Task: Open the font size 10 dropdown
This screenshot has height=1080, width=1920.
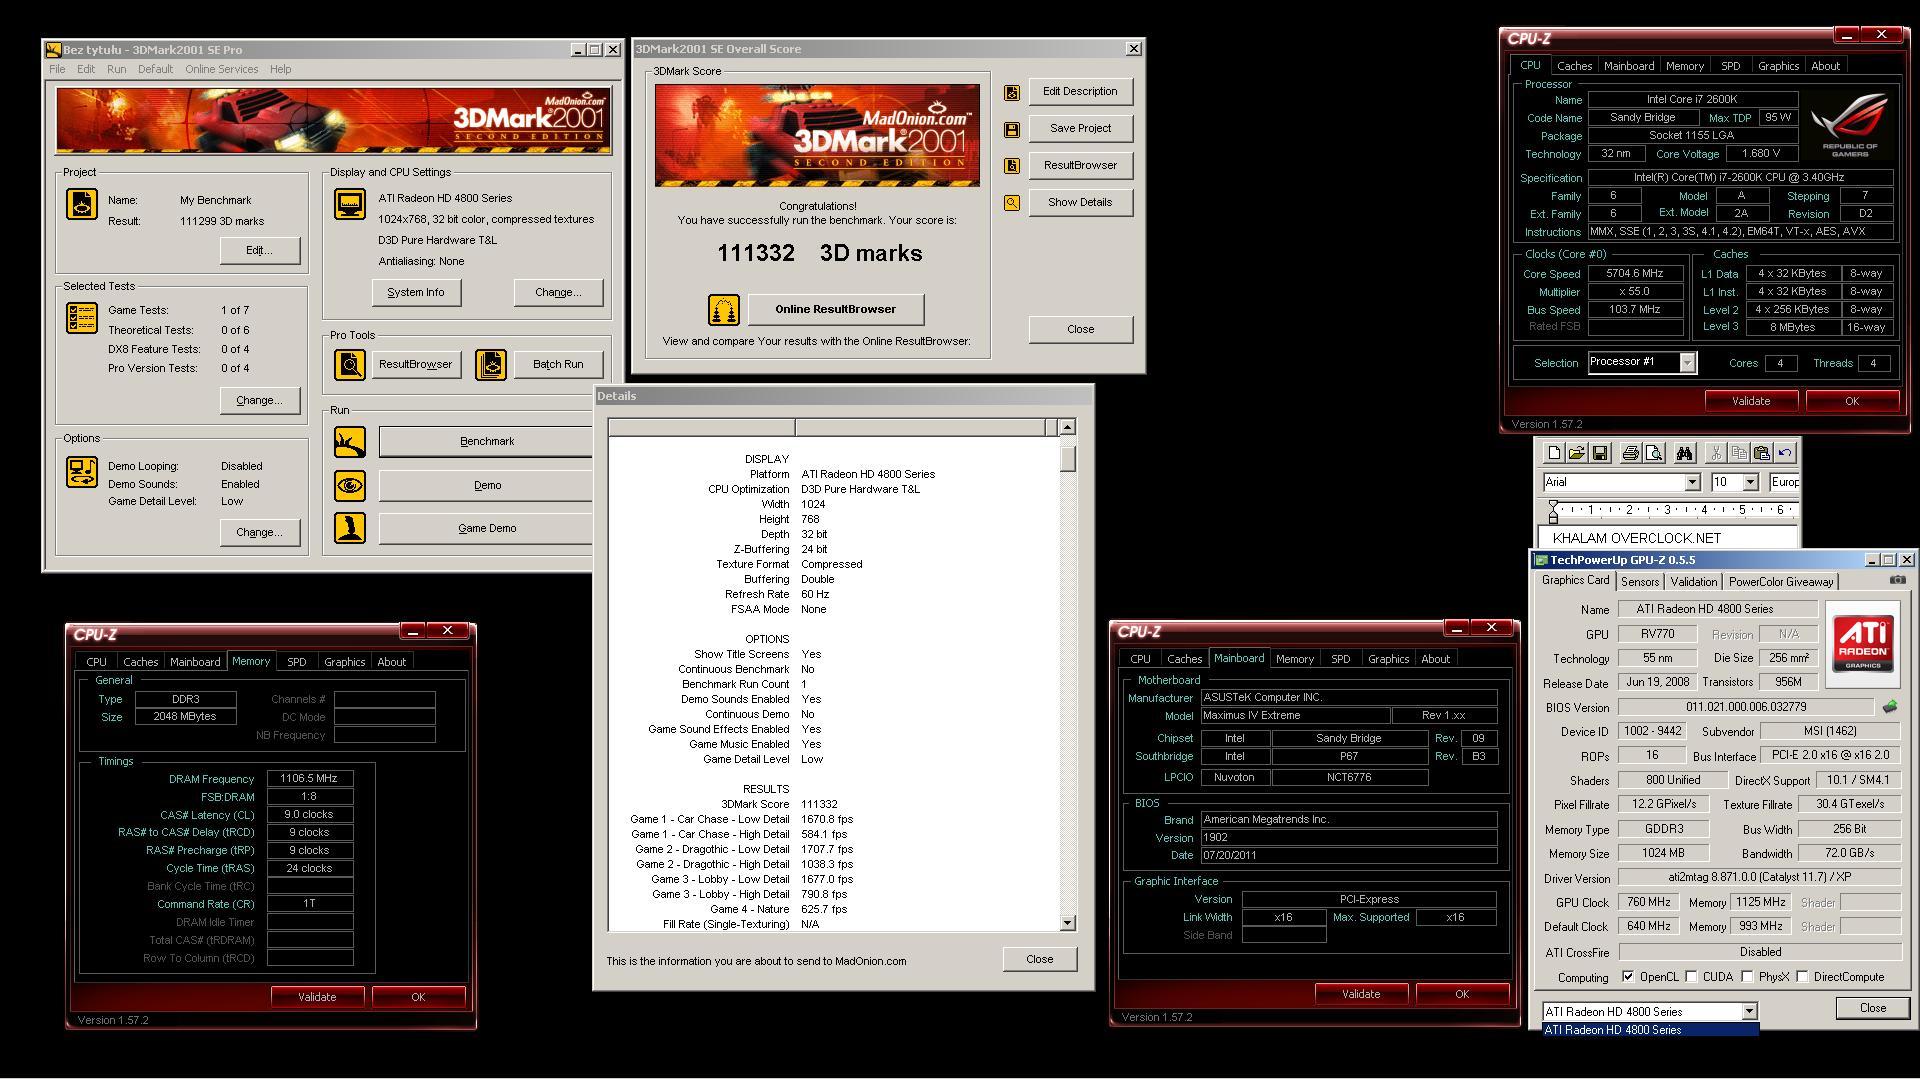Action: (1750, 483)
